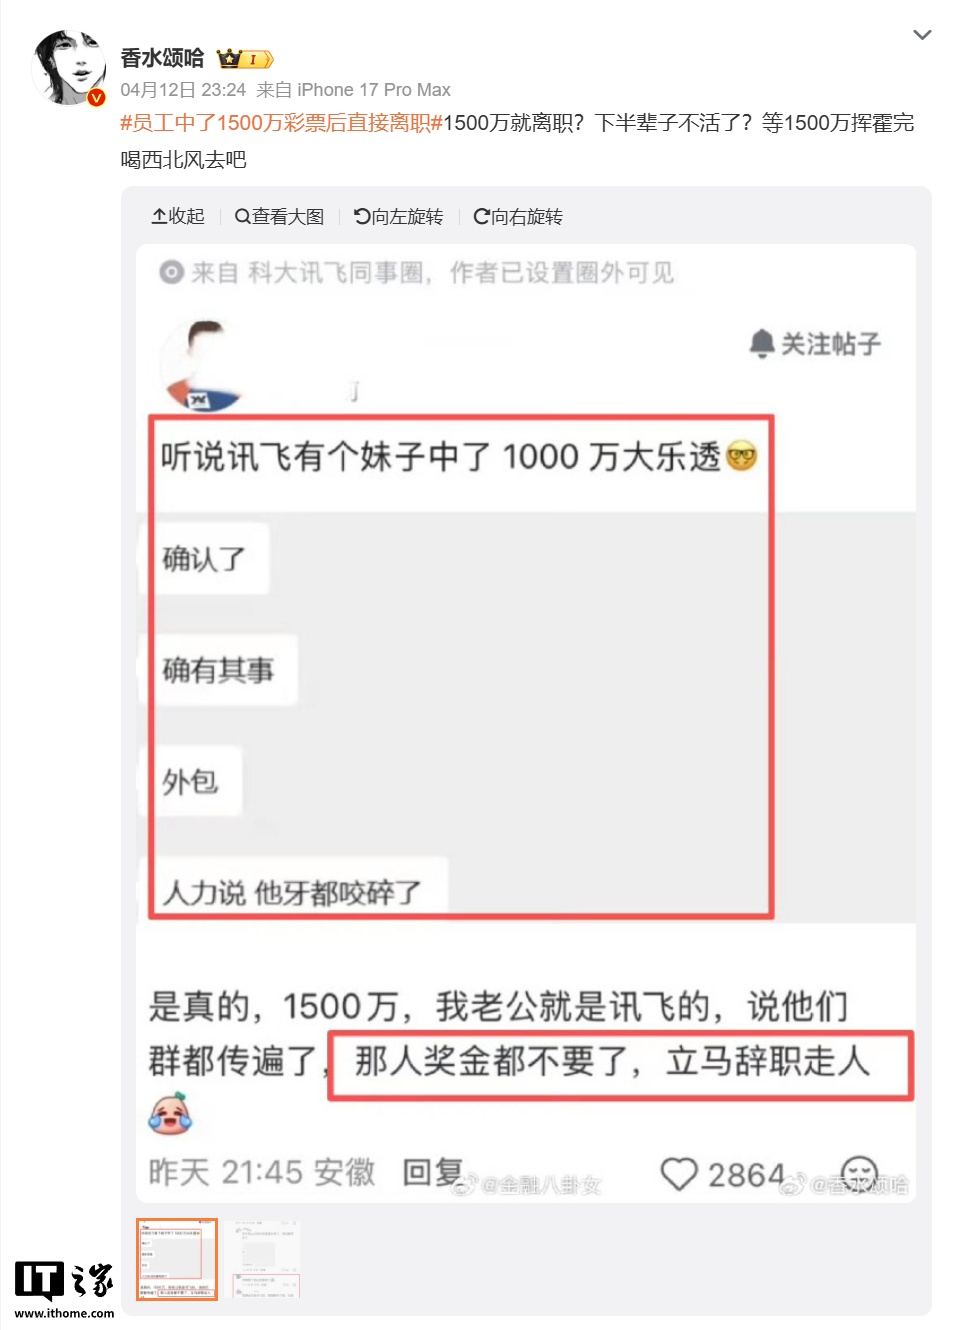Click 回复 under the comment
962x1330 pixels.
pos(432,1172)
